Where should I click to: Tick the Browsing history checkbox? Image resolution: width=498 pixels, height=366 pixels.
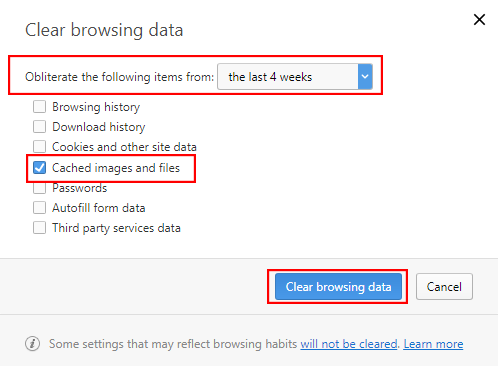pos(39,107)
